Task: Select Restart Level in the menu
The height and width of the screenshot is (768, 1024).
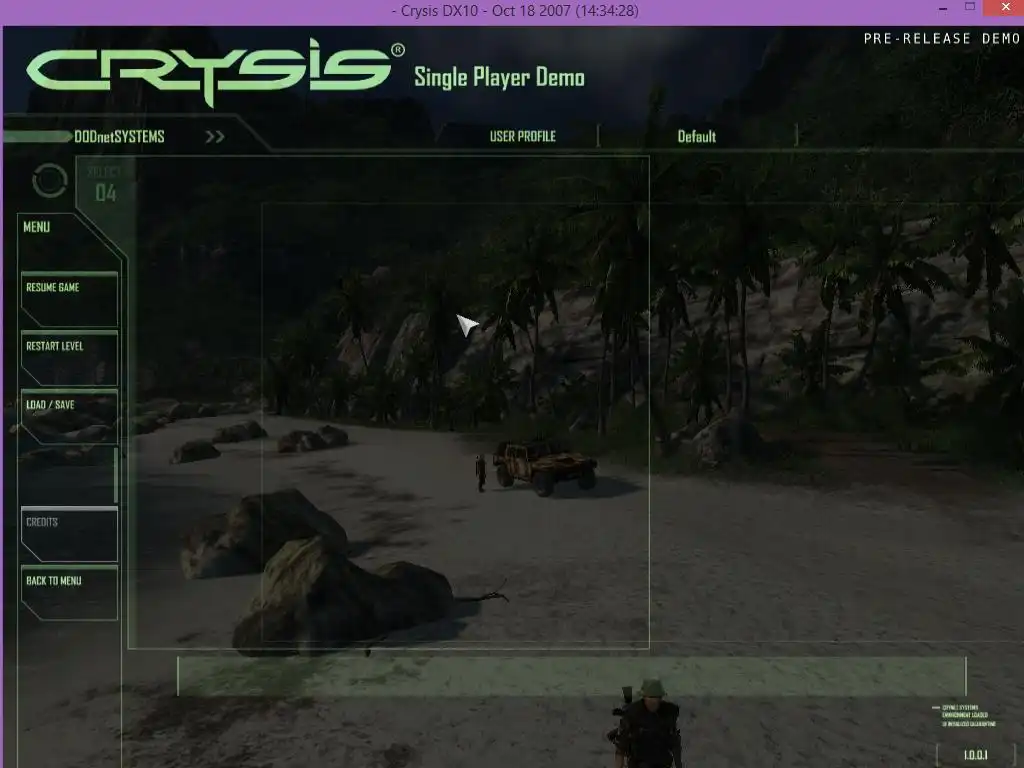Action: pyautogui.click(x=69, y=358)
